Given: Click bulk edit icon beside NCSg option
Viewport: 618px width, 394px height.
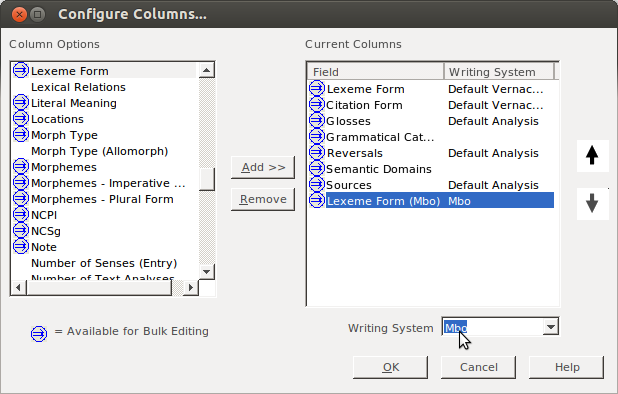Looking at the screenshot, I should (20, 230).
